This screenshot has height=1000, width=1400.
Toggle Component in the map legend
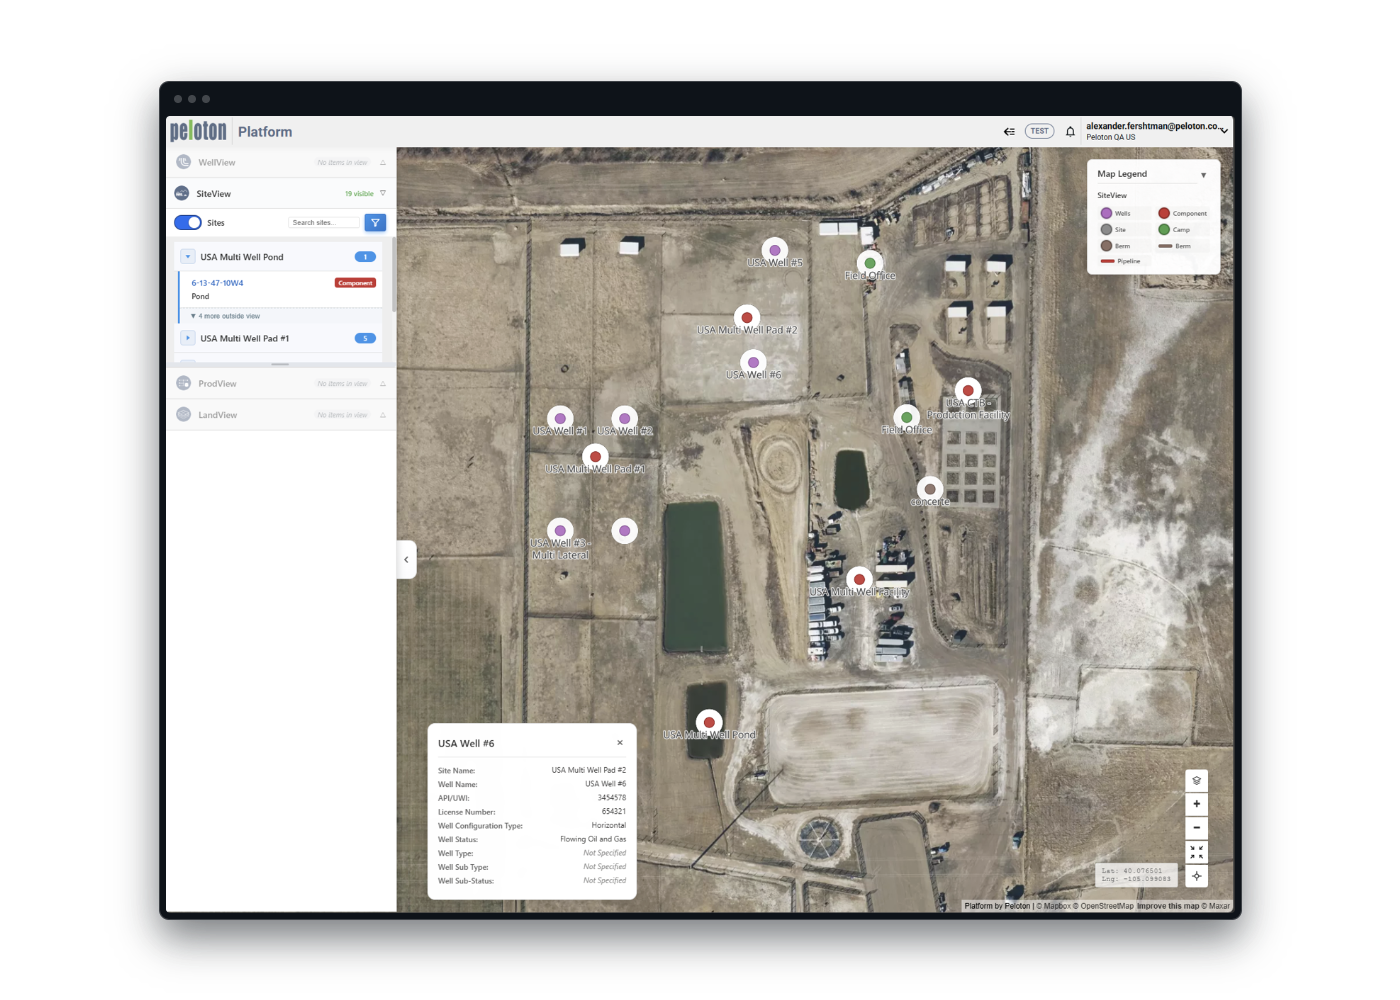pos(1183,213)
